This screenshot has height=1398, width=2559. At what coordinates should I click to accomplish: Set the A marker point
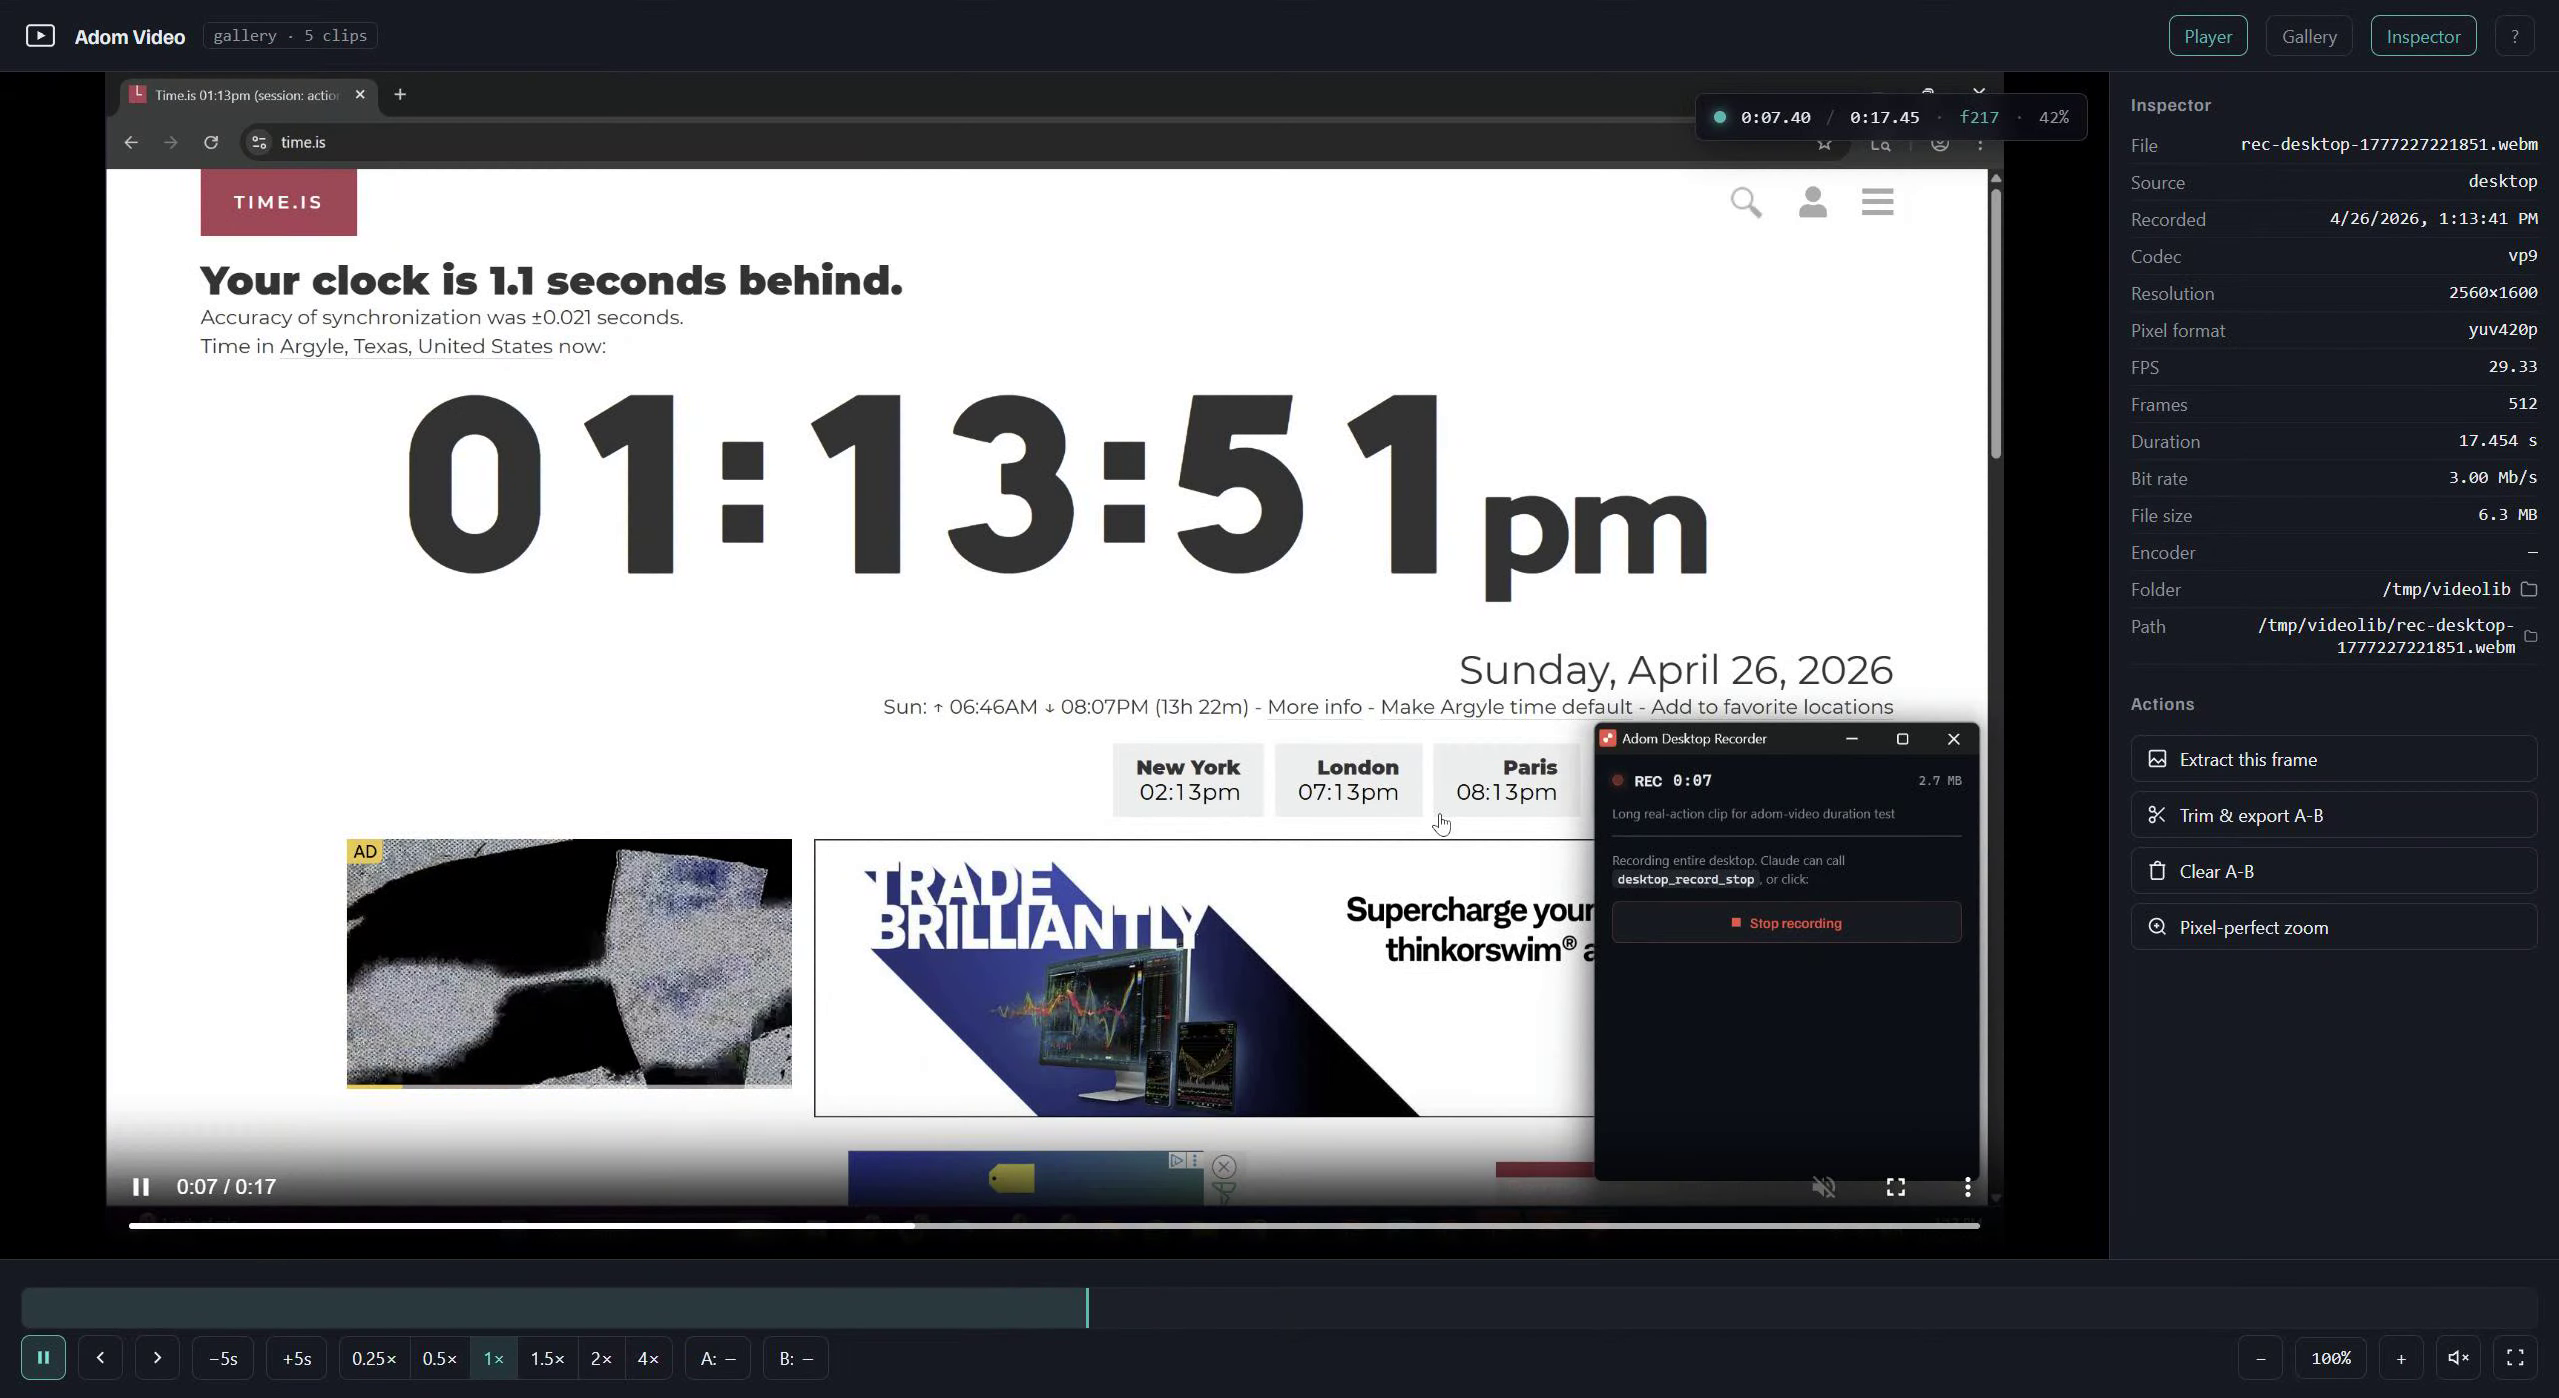[718, 1359]
